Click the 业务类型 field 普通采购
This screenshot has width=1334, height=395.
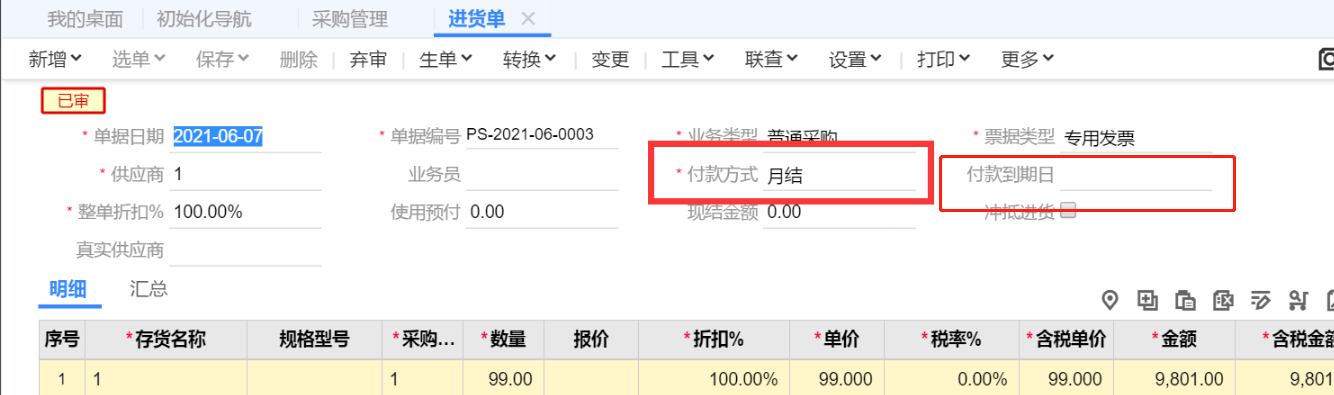point(839,137)
